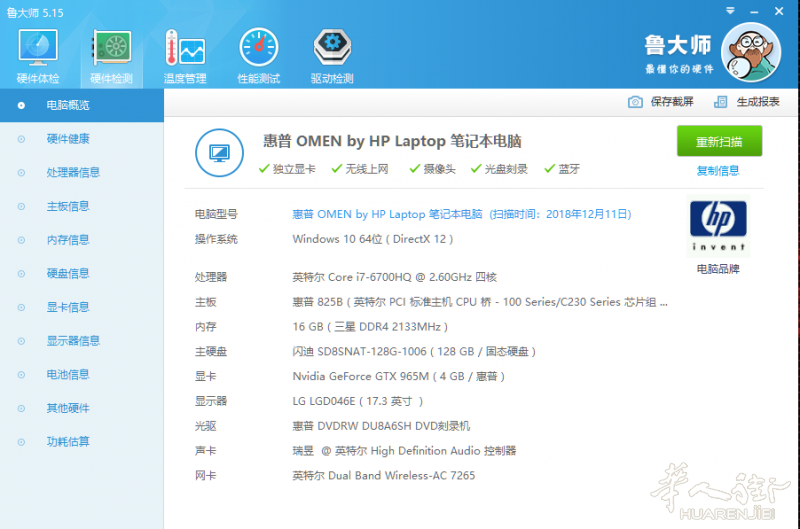Click the 闪迪 SD8SNAT-128G disk value
800x529 pixels.
[414, 351]
